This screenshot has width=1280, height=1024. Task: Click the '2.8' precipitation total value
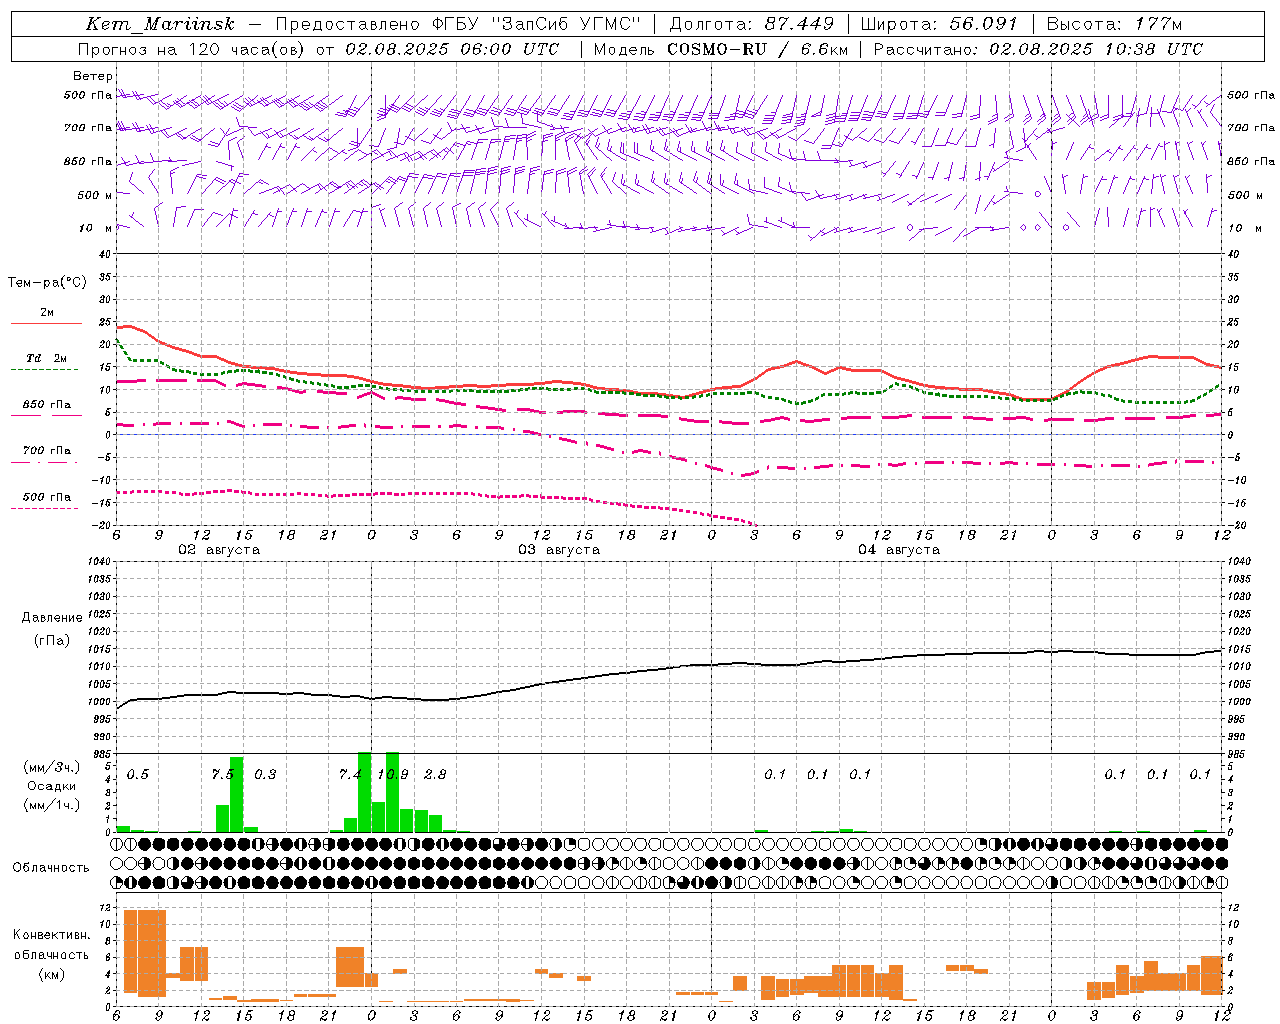(435, 774)
